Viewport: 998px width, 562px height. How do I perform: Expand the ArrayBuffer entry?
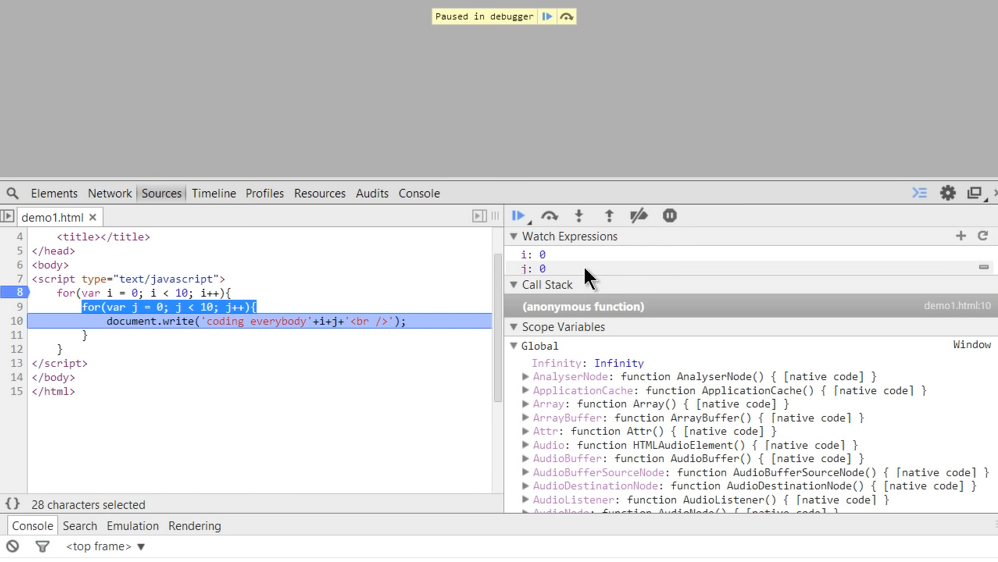[526, 418]
